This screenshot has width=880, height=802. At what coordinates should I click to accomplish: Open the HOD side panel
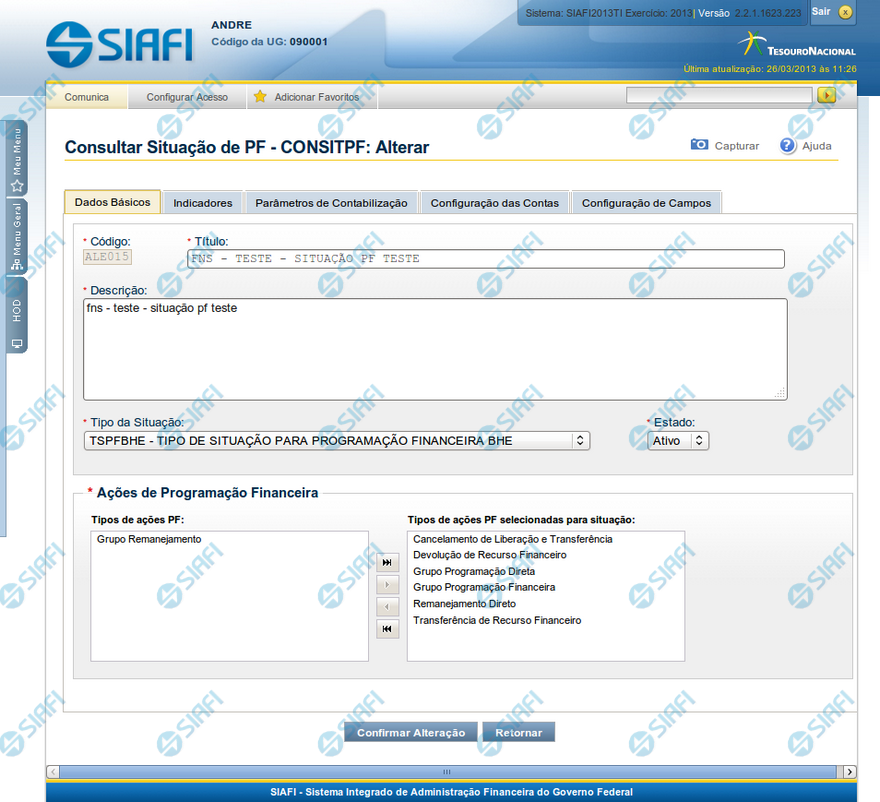[x=17, y=315]
